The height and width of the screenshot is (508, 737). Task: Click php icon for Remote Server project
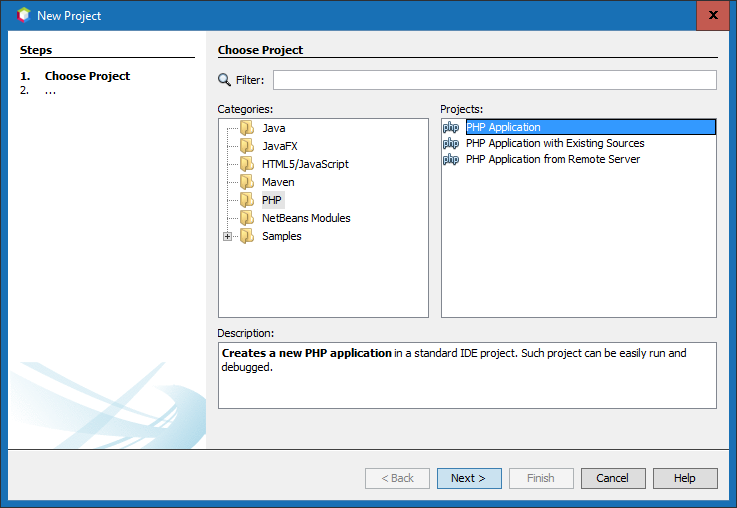(x=451, y=159)
